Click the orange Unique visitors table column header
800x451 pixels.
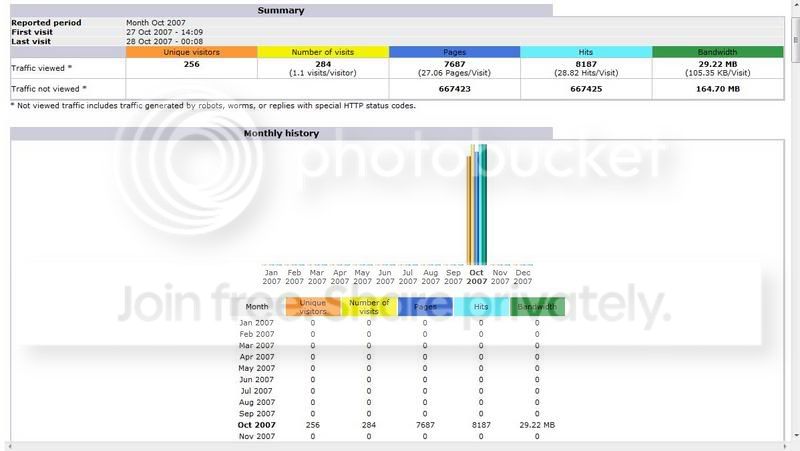(x=313, y=307)
